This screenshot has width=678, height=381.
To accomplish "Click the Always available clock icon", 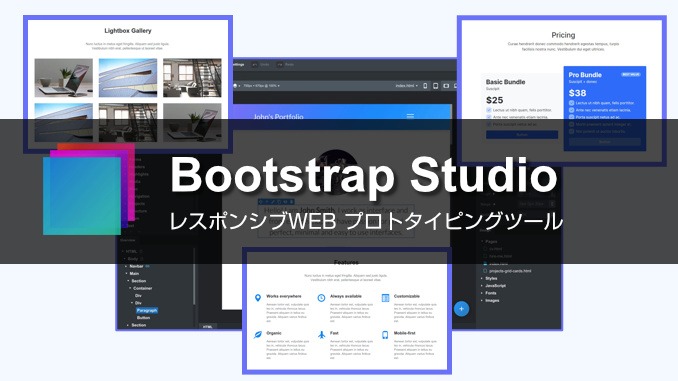I will tap(321, 298).
